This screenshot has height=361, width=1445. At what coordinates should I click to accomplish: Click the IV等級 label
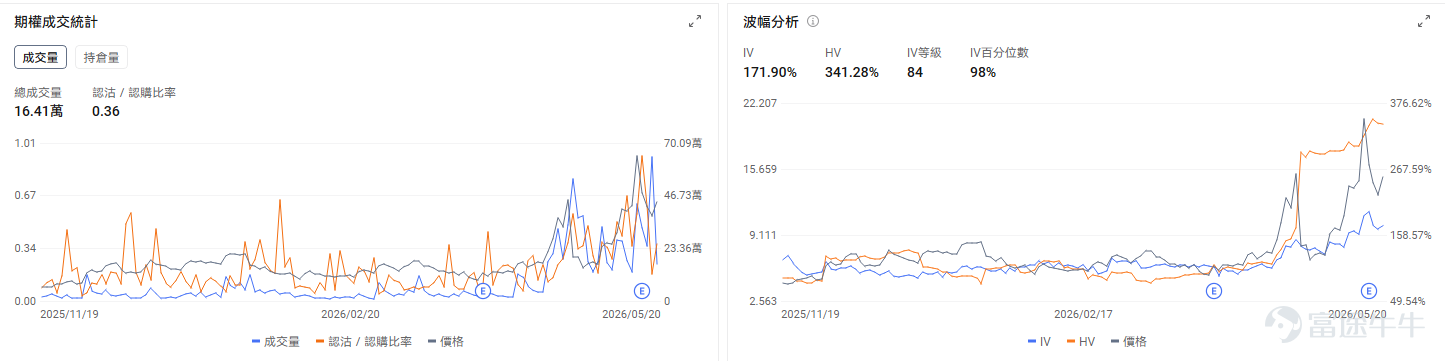click(924, 52)
